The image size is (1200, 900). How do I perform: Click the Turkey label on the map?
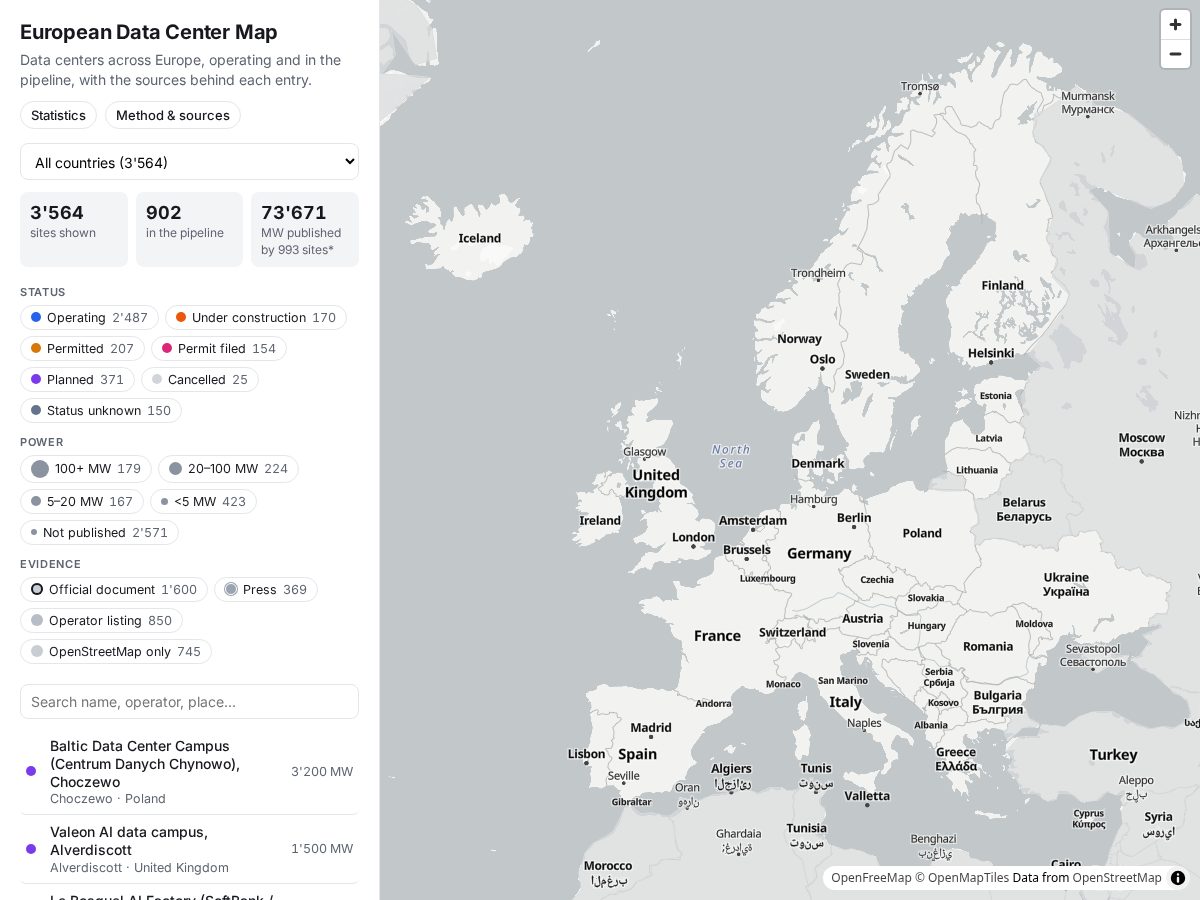tap(1113, 755)
